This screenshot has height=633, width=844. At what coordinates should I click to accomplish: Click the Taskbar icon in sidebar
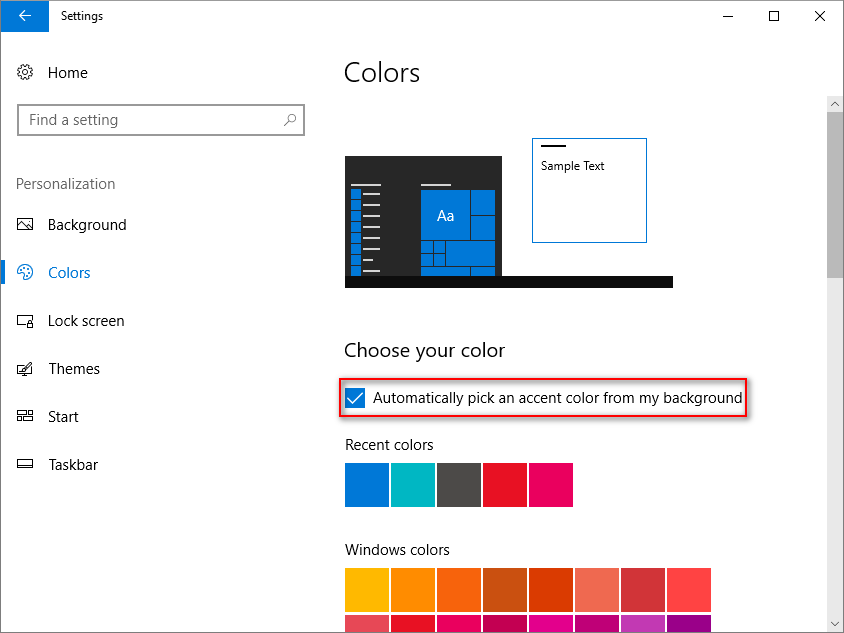(26, 465)
